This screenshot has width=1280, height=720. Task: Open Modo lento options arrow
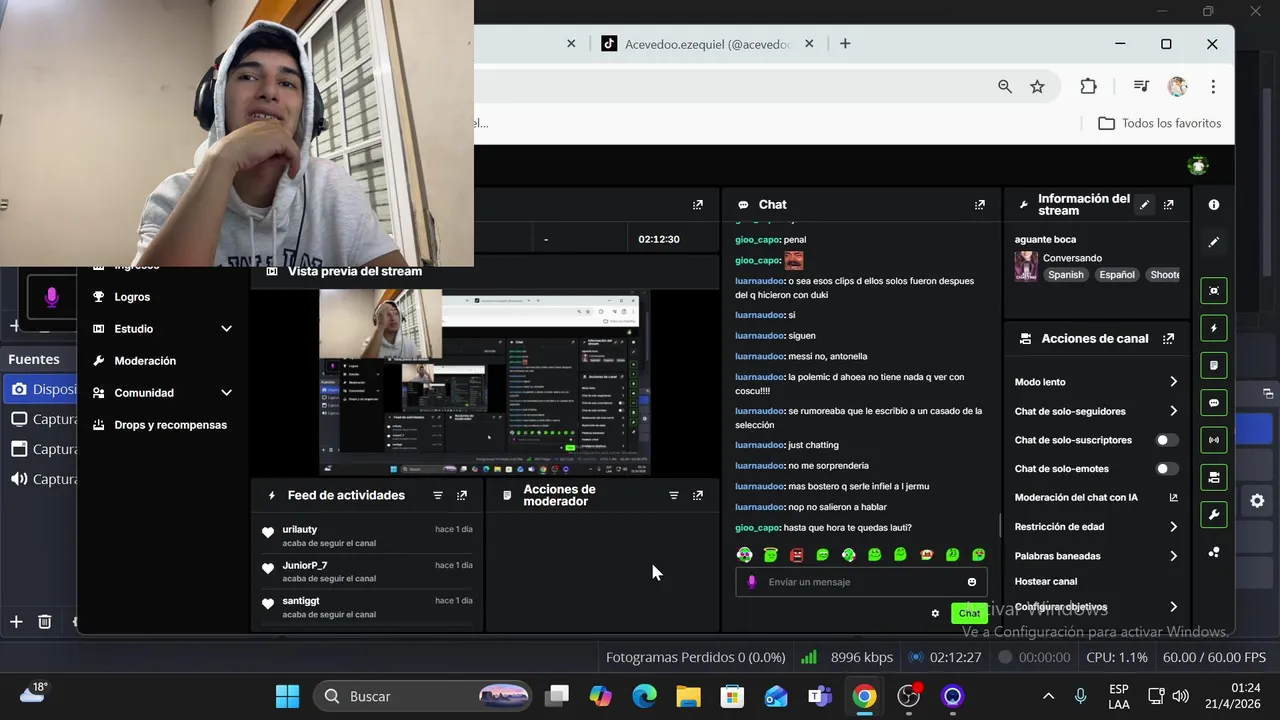(1173, 382)
